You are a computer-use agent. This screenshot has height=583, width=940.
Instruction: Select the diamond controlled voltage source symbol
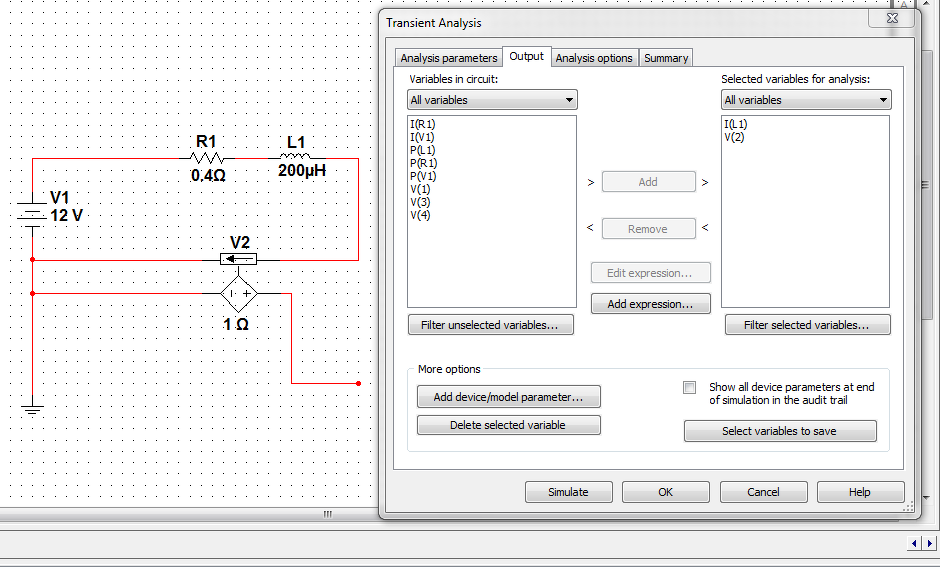(239, 294)
